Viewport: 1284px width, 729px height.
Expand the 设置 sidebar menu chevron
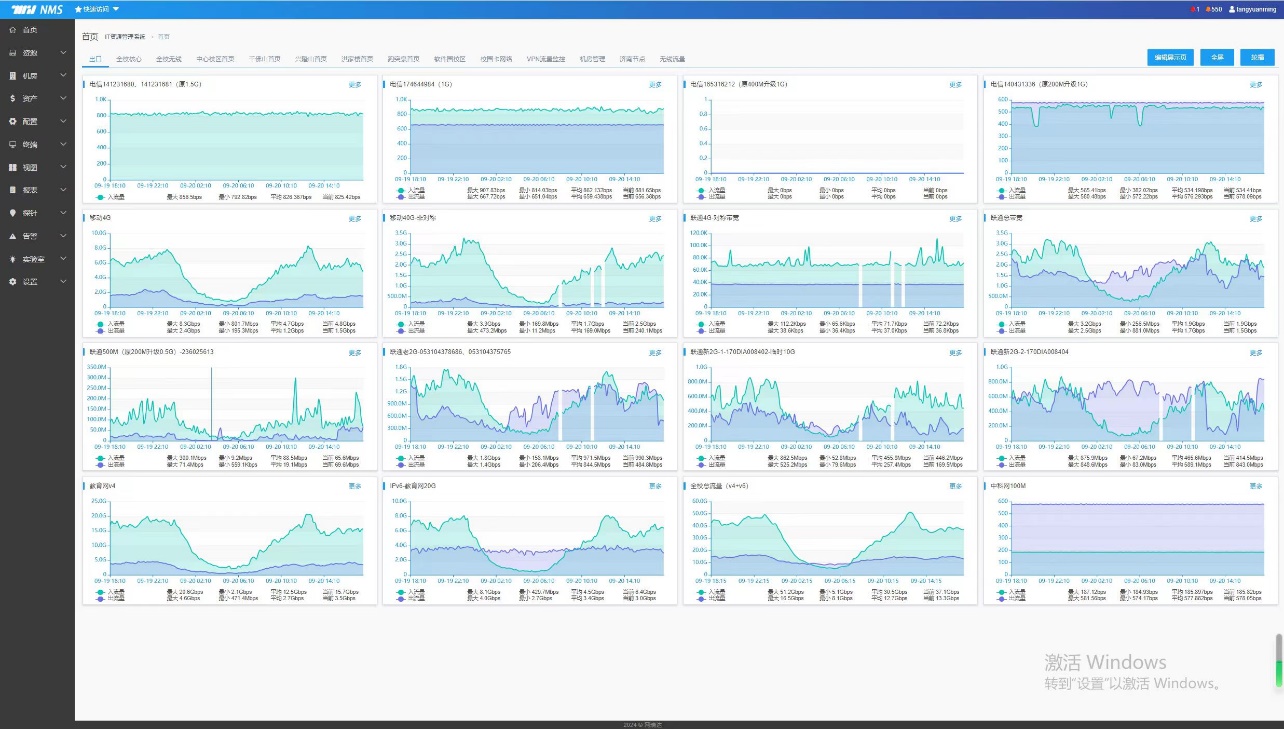[x=64, y=281]
